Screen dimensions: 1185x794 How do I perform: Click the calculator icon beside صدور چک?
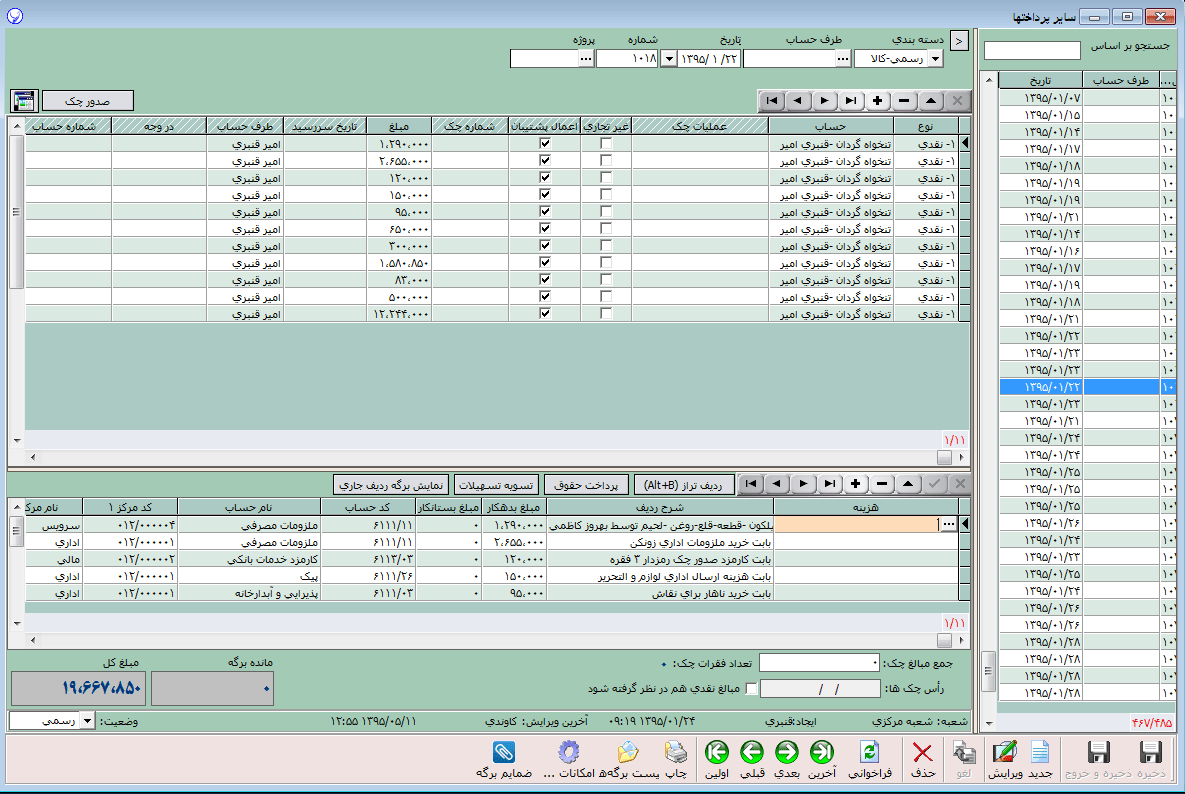click(x=24, y=100)
